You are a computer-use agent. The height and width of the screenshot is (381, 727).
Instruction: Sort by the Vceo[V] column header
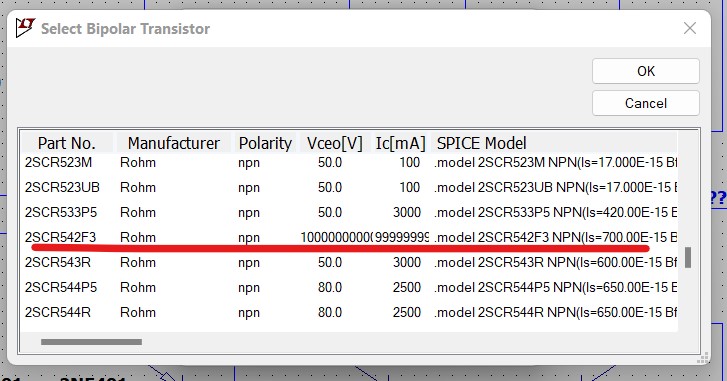click(334, 143)
